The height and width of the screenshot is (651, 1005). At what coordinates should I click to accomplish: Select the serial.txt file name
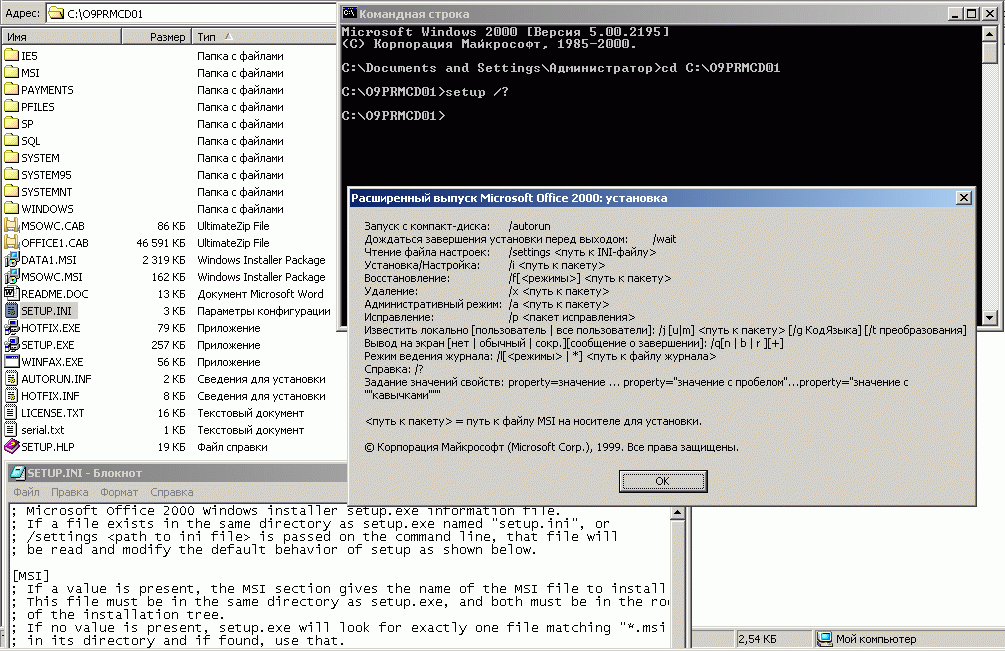click(x=42, y=430)
